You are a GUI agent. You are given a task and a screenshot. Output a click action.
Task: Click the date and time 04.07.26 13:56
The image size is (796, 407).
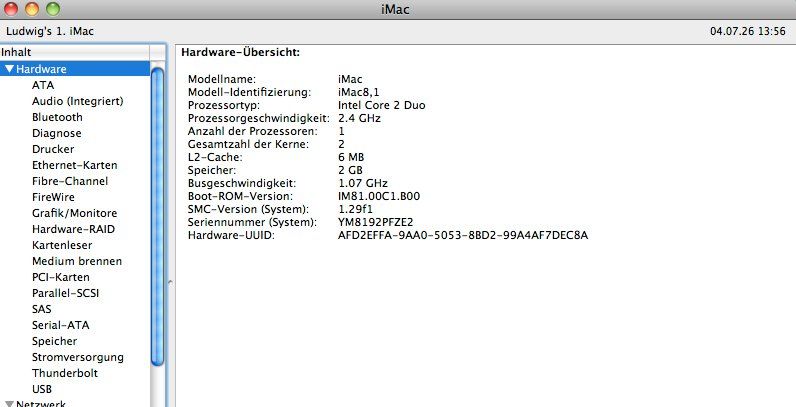click(x=748, y=31)
